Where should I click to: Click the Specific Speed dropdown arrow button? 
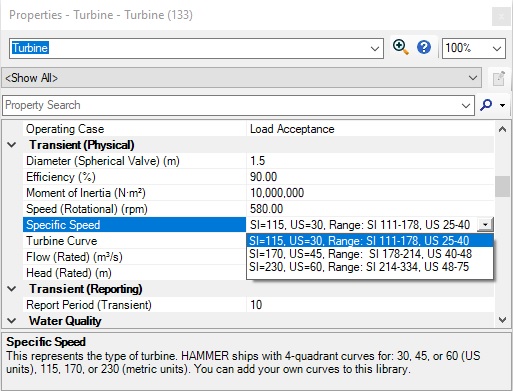coord(485,225)
